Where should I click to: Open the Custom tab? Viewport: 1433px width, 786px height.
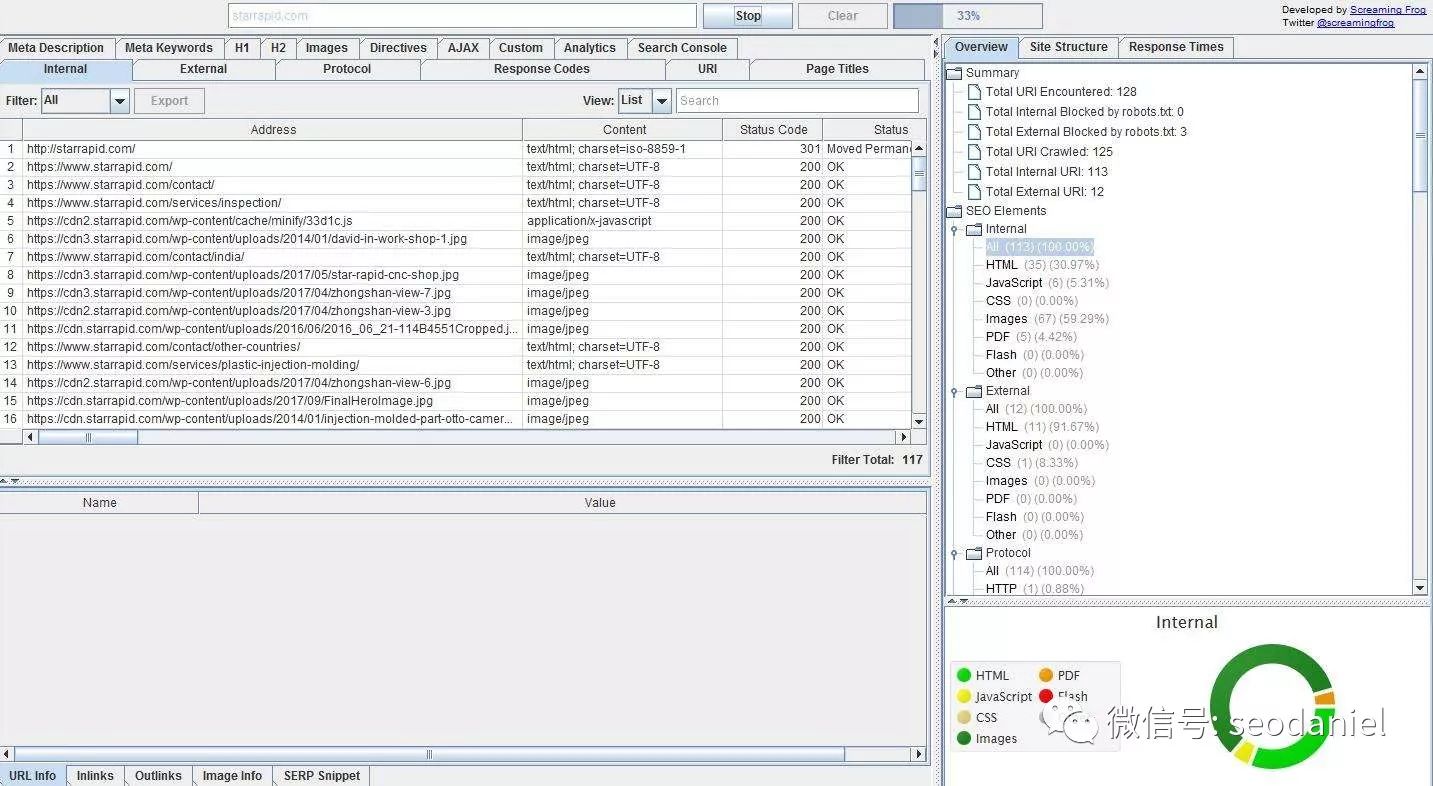521,48
